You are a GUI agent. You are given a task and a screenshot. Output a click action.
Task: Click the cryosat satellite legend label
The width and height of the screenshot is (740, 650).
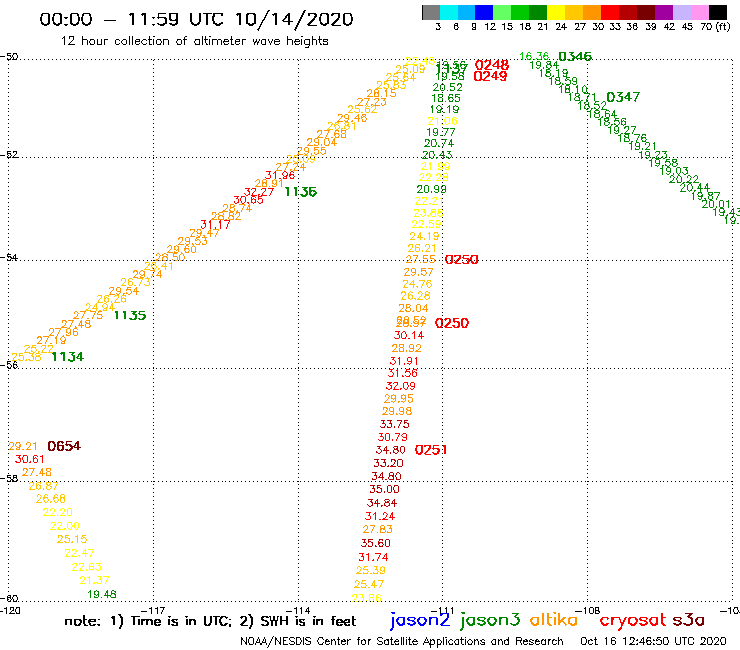633,621
